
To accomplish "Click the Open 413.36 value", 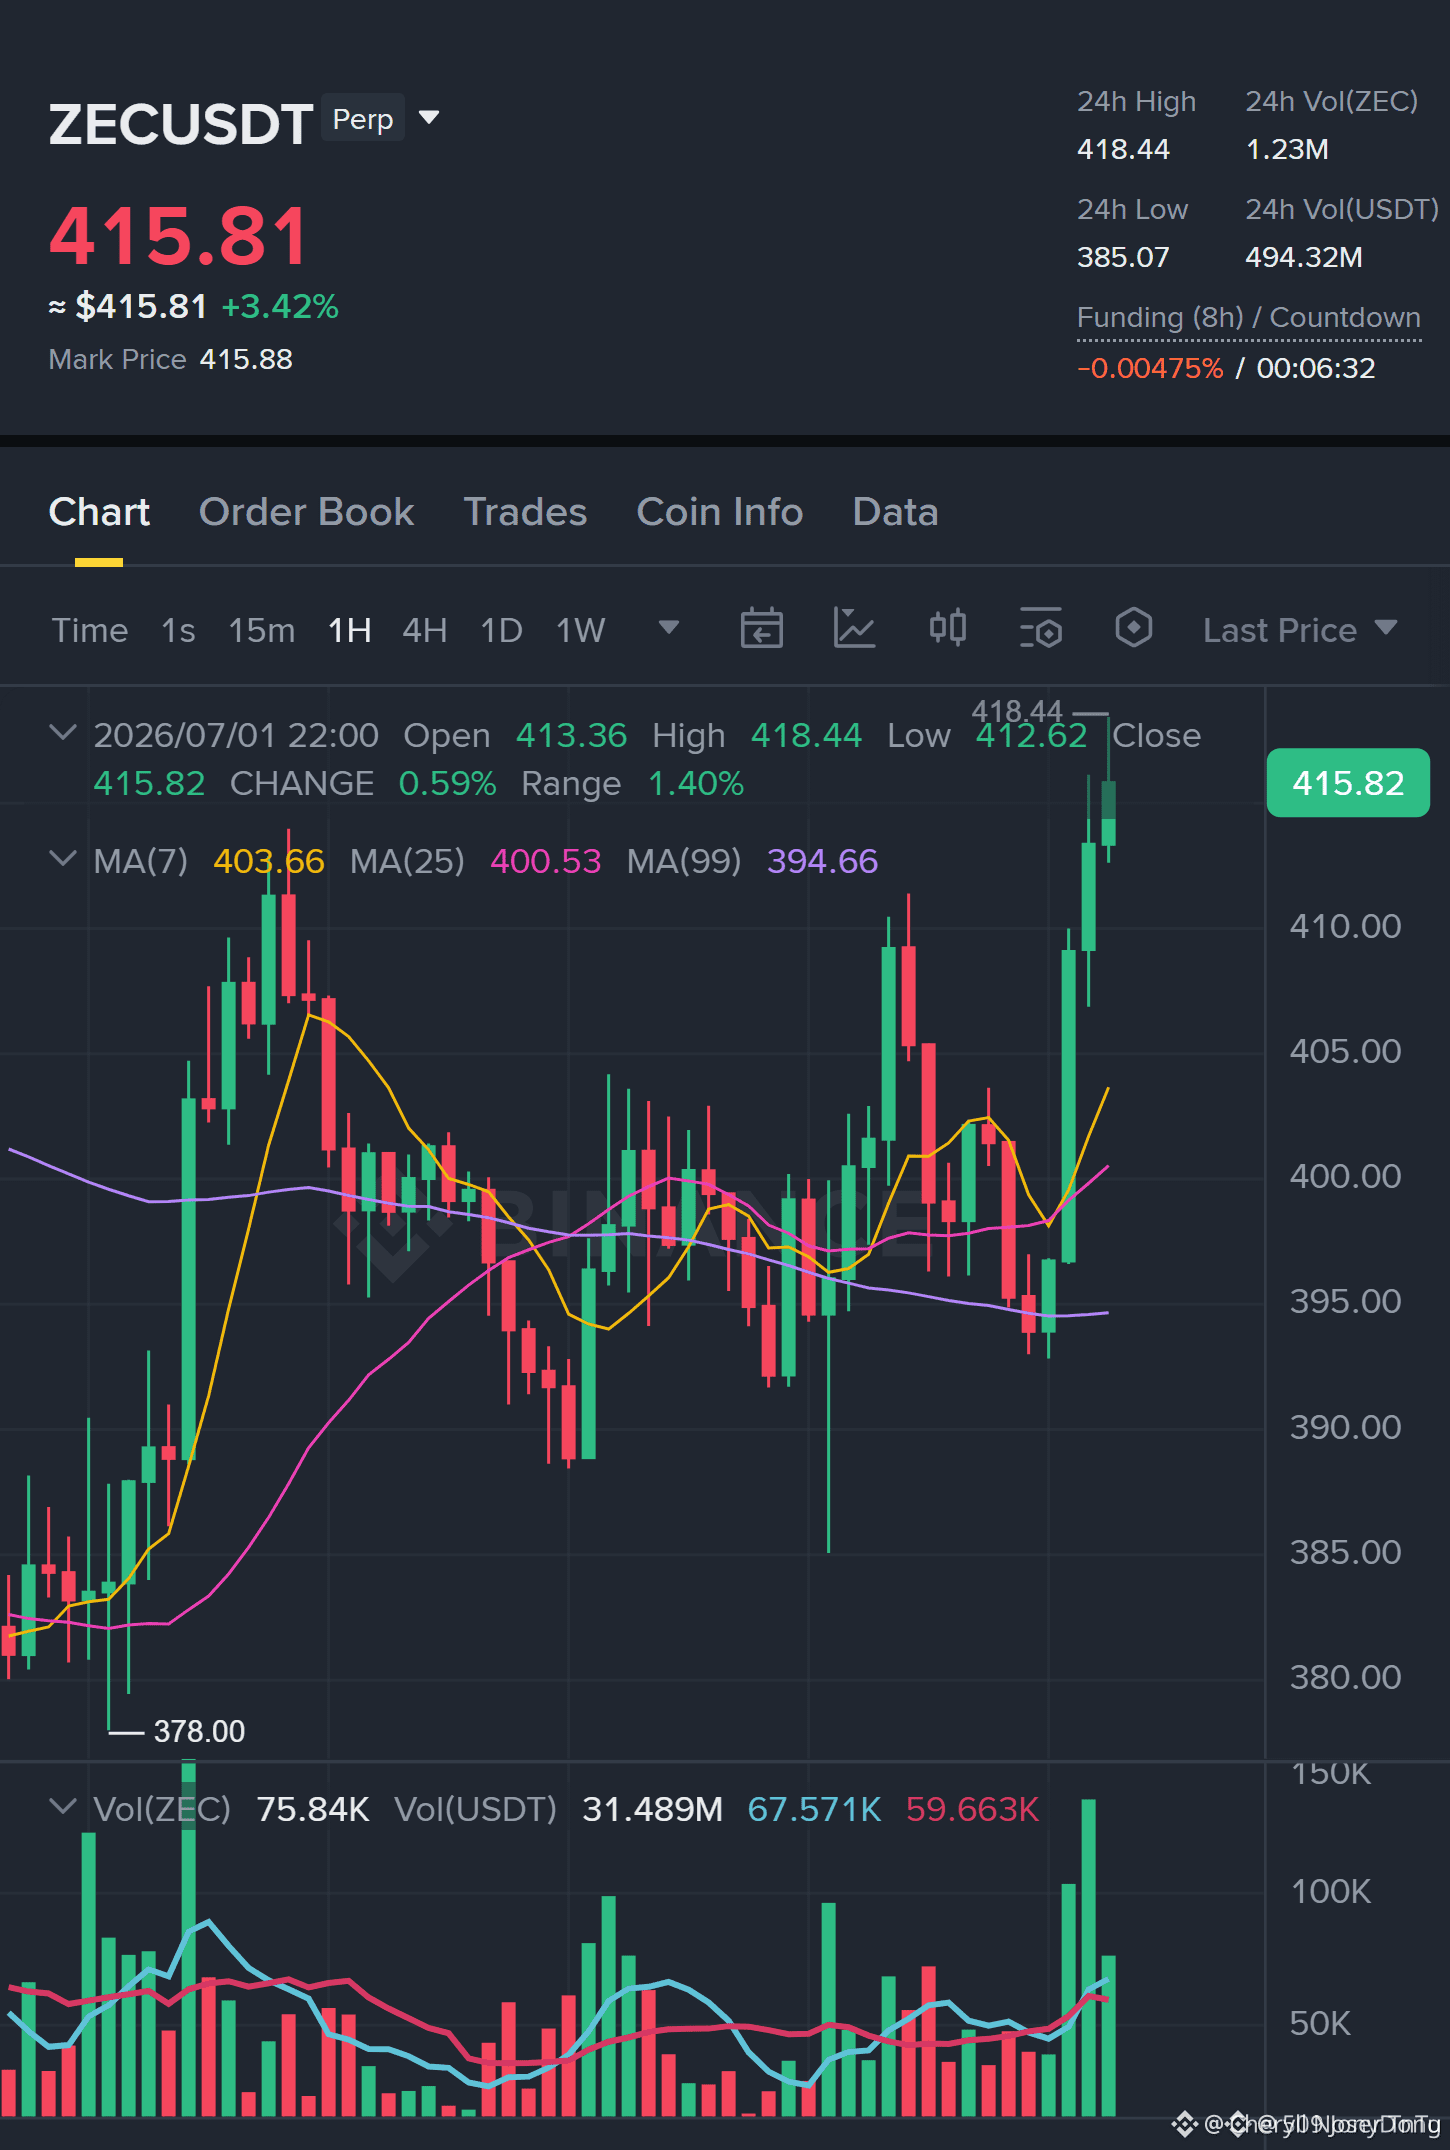I will click(x=571, y=735).
